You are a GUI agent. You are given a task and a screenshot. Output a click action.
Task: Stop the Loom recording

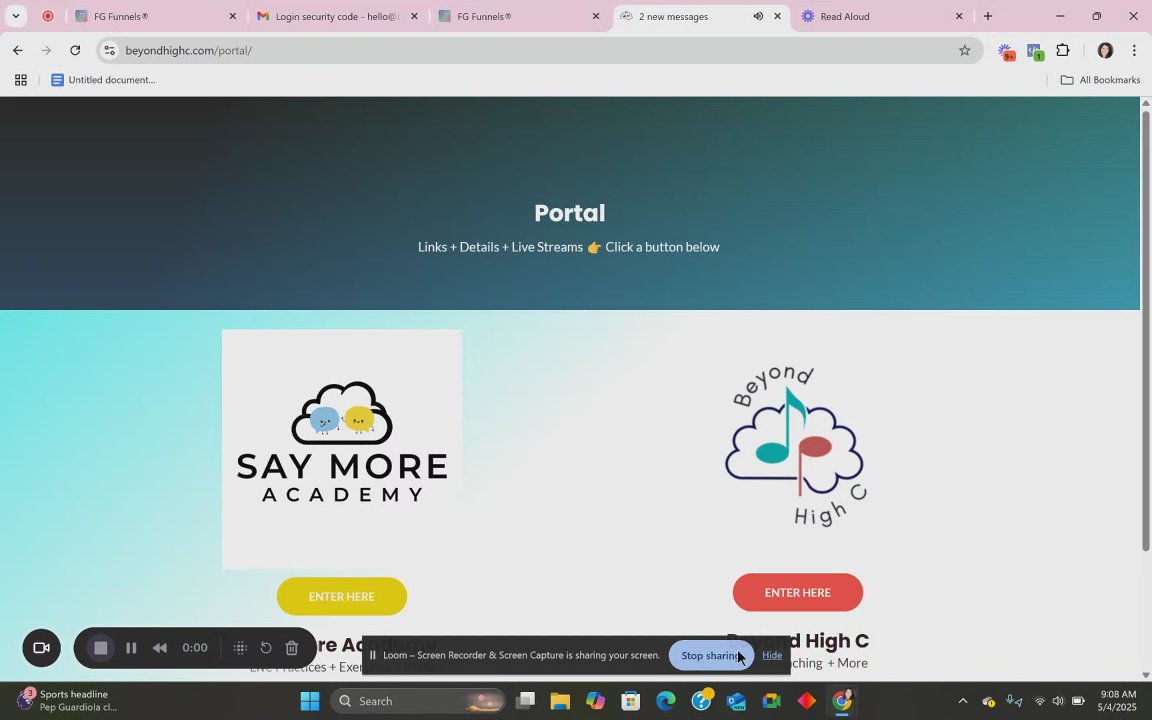pyautogui.click(x=101, y=648)
